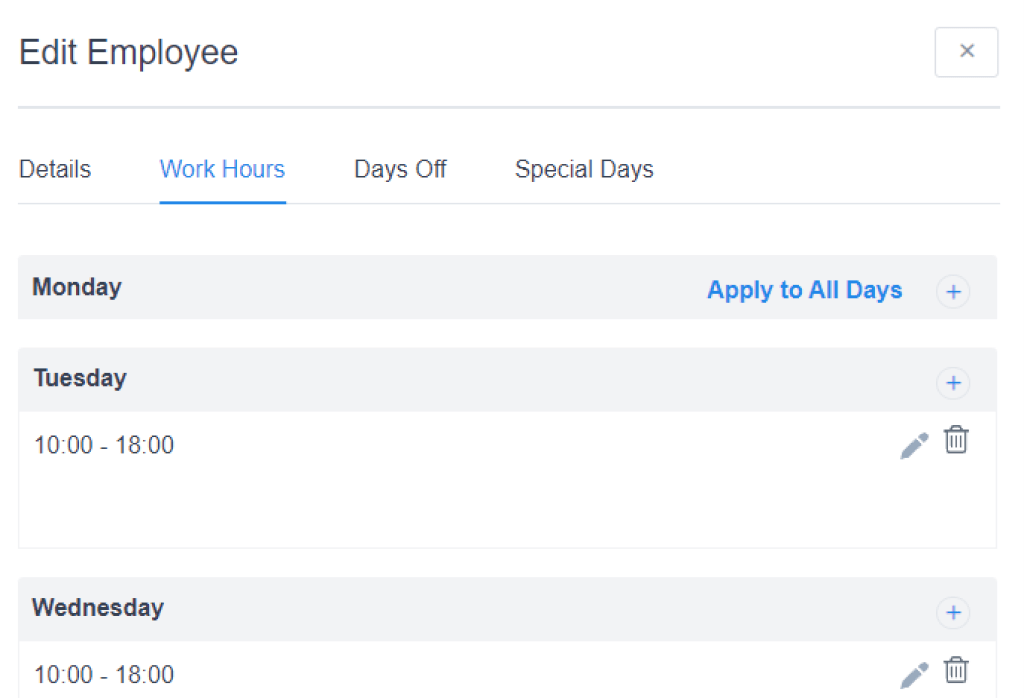This screenshot has height=698, width=1024.
Task: Edit Tuesday's 10:00 - 18:00 period
Action: pos(914,445)
